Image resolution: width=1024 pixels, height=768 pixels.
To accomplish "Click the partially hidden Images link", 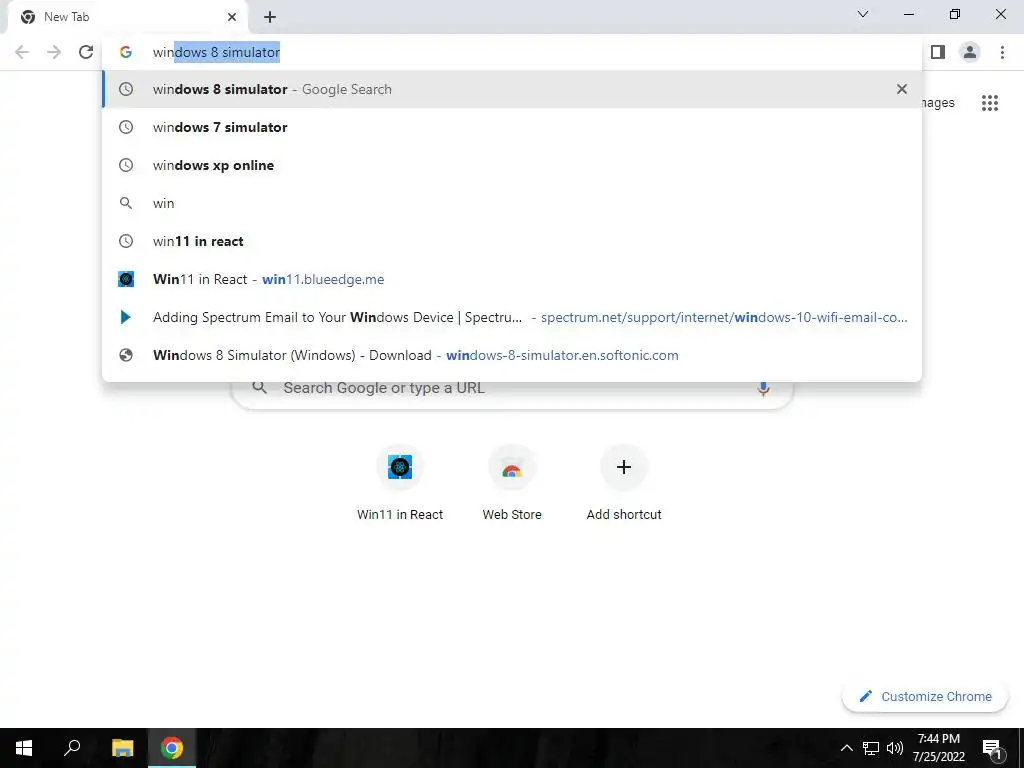I will click(938, 103).
